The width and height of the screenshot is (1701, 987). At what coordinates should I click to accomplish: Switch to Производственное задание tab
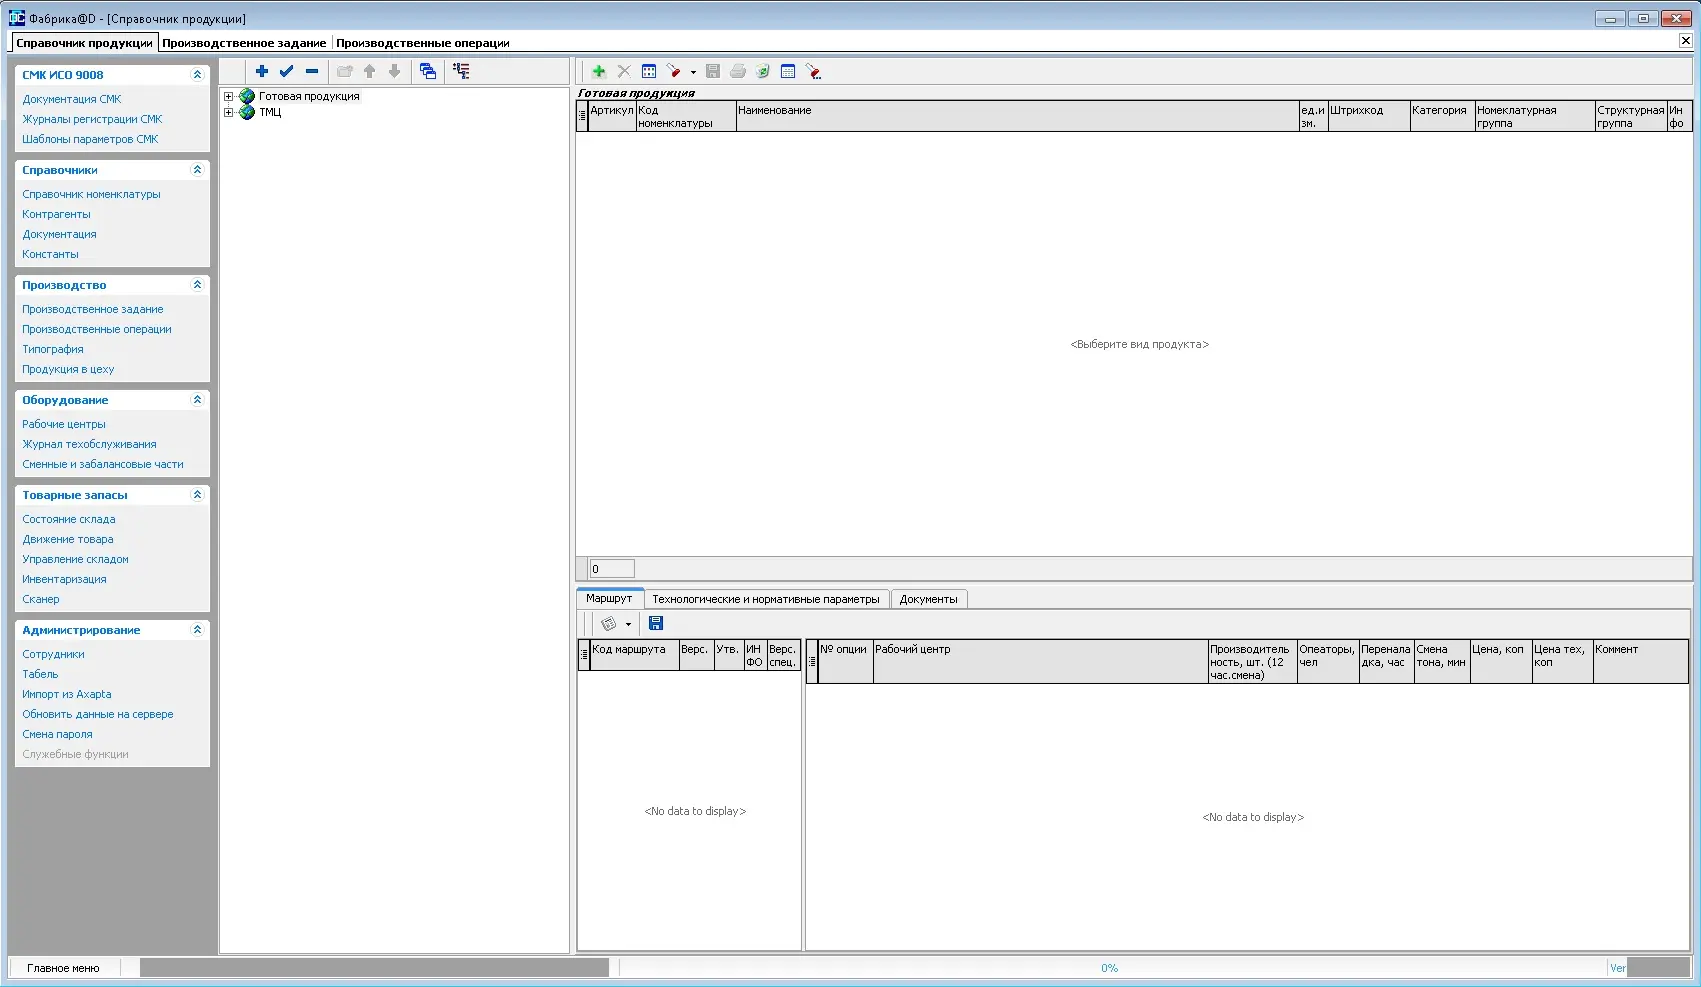pos(244,43)
